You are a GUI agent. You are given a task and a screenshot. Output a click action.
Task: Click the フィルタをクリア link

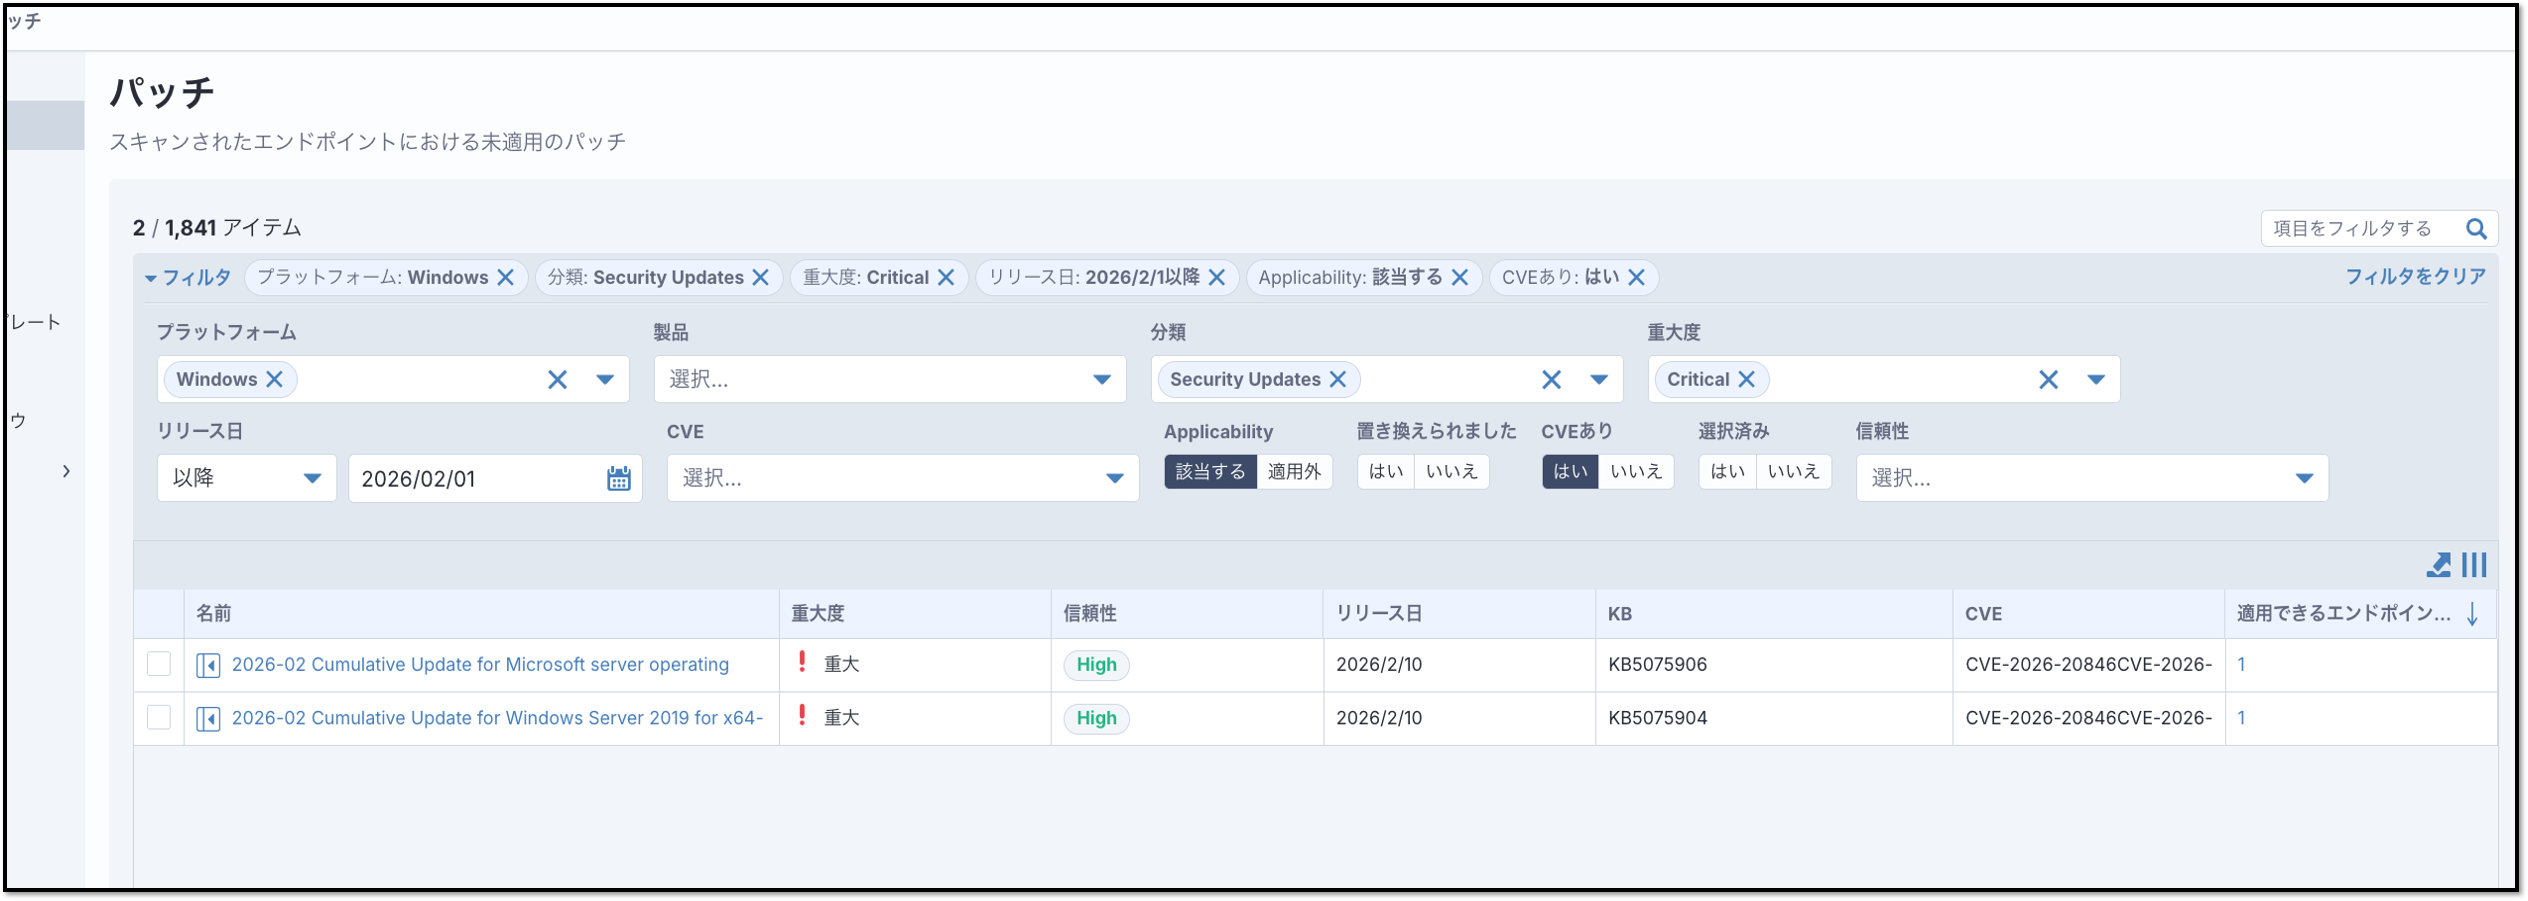pyautogui.click(x=2415, y=277)
